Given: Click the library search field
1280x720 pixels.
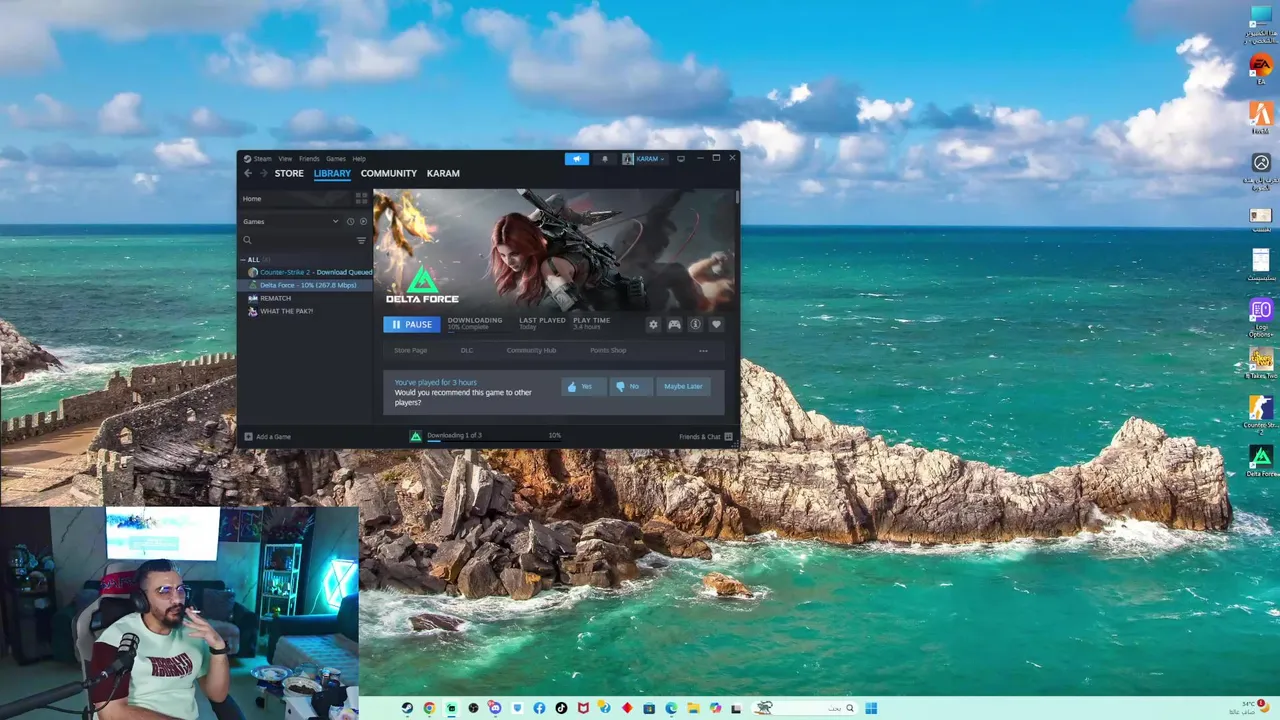Looking at the screenshot, I should pos(298,240).
